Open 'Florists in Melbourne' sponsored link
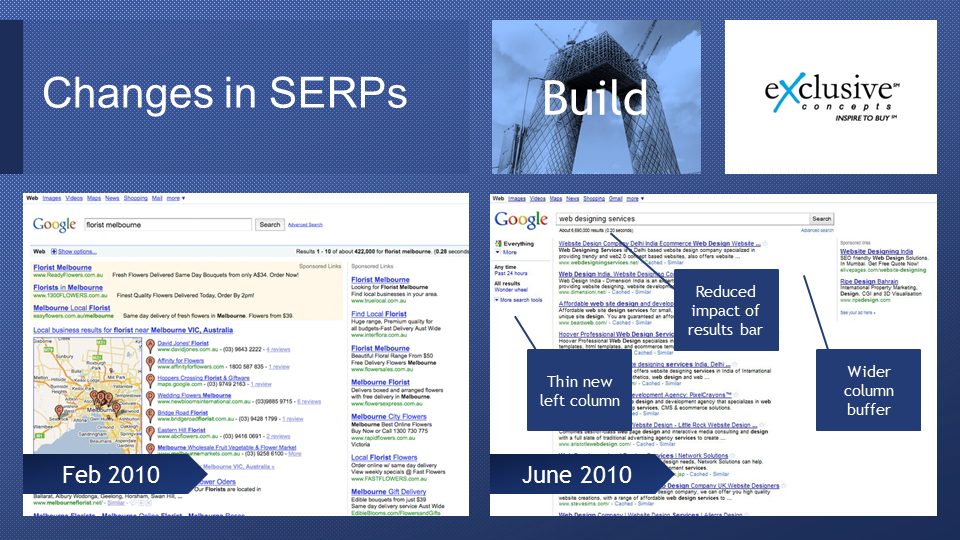This screenshot has width=960, height=540. pyautogui.click(x=68, y=288)
